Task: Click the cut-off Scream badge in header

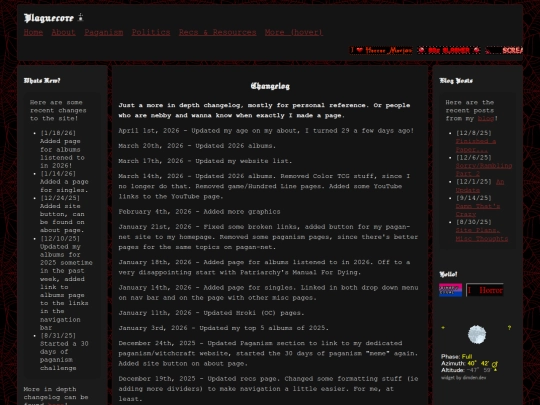Action: [504, 50]
